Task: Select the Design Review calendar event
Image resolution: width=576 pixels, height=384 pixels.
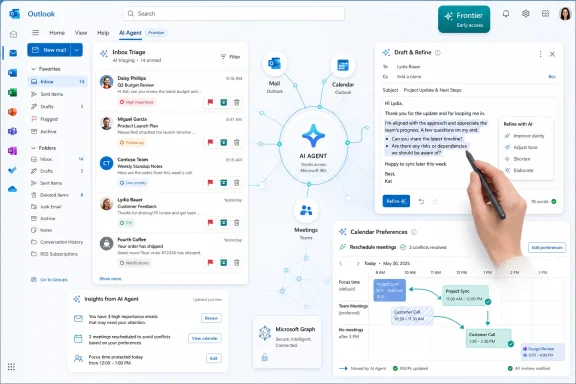Action: (x=543, y=352)
